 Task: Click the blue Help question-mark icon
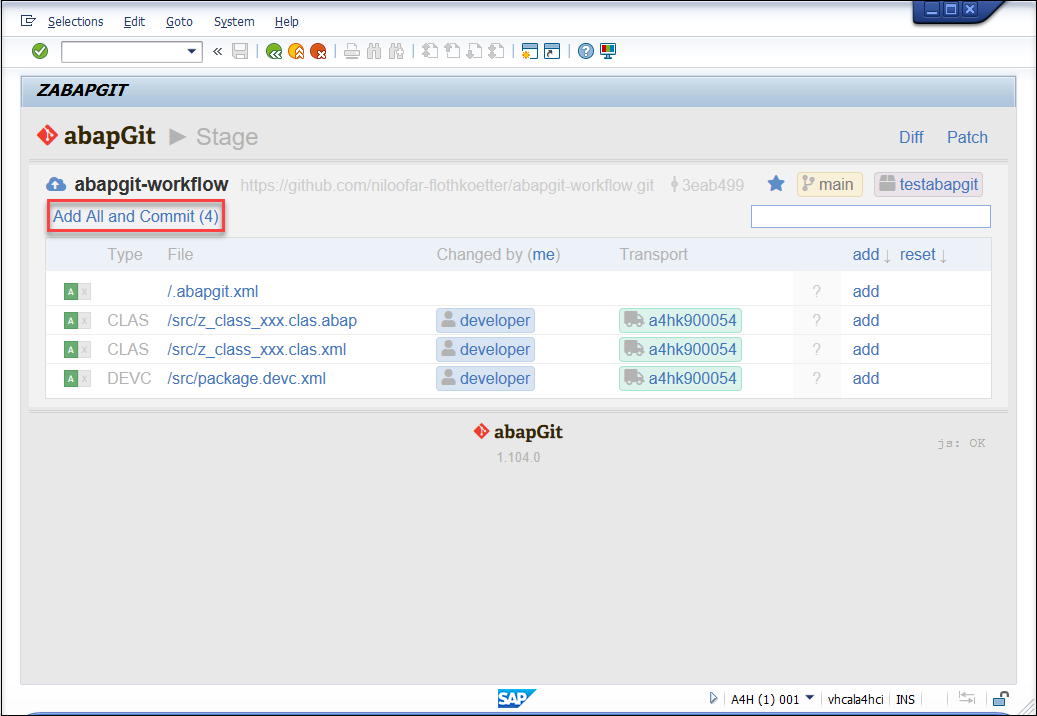pyautogui.click(x=585, y=52)
